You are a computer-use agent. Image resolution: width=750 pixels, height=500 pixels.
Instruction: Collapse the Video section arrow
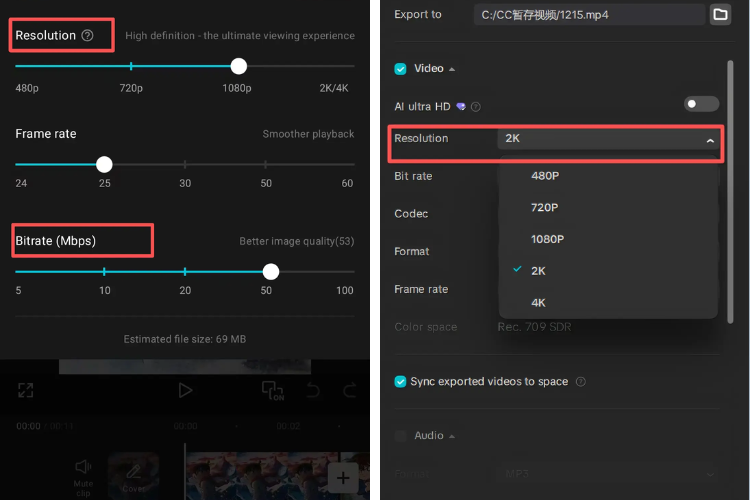[452, 70]
